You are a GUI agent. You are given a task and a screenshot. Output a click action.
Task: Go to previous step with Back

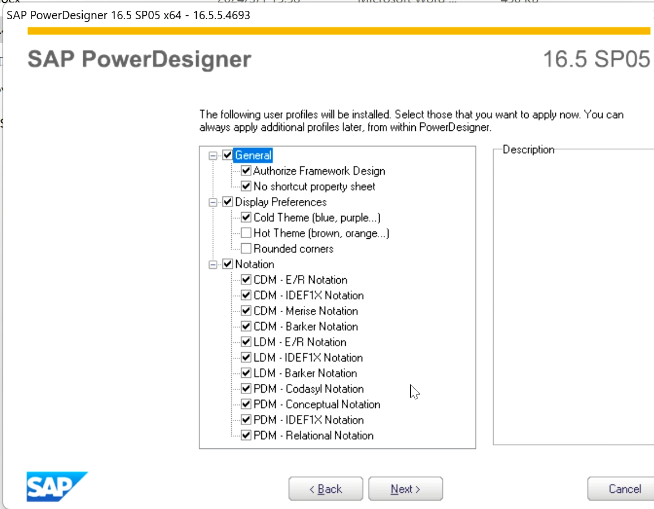325,489
